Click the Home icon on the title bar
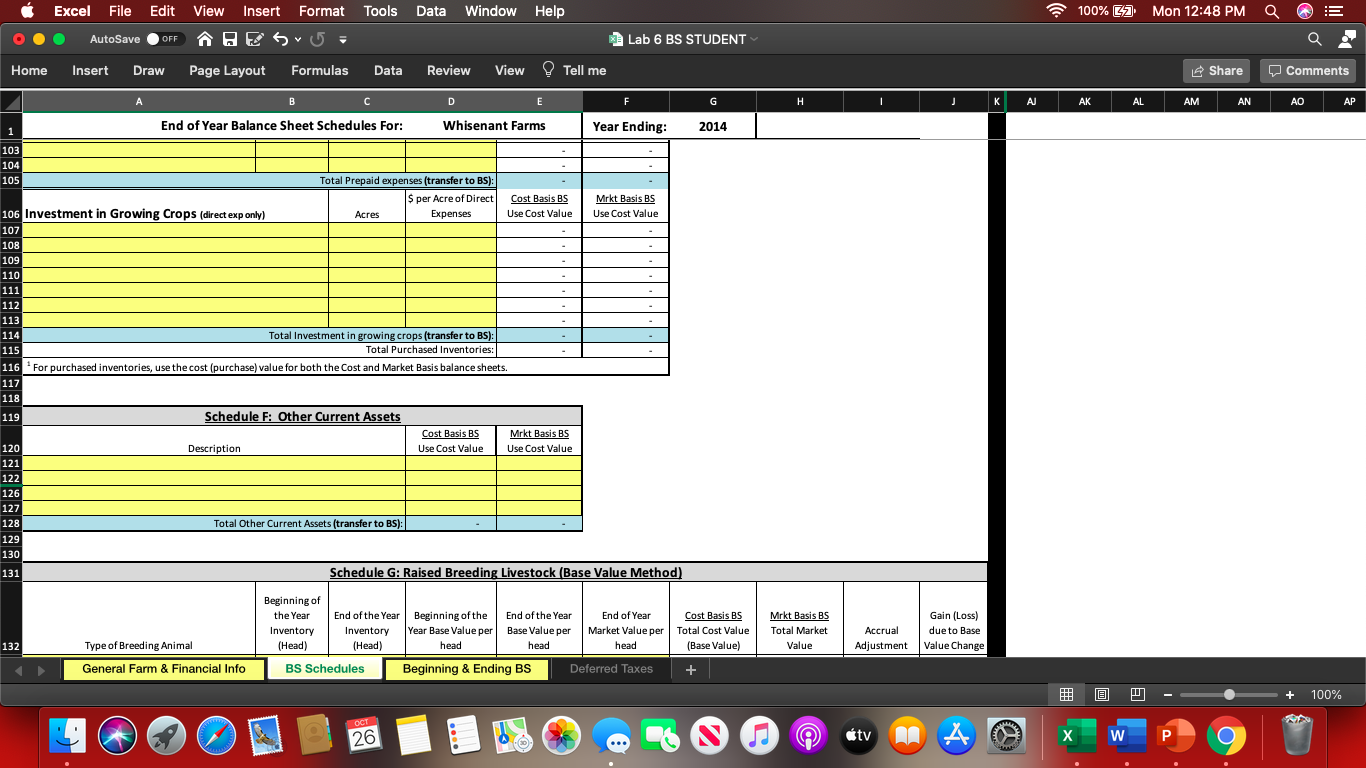 click(x=207, y=37)
